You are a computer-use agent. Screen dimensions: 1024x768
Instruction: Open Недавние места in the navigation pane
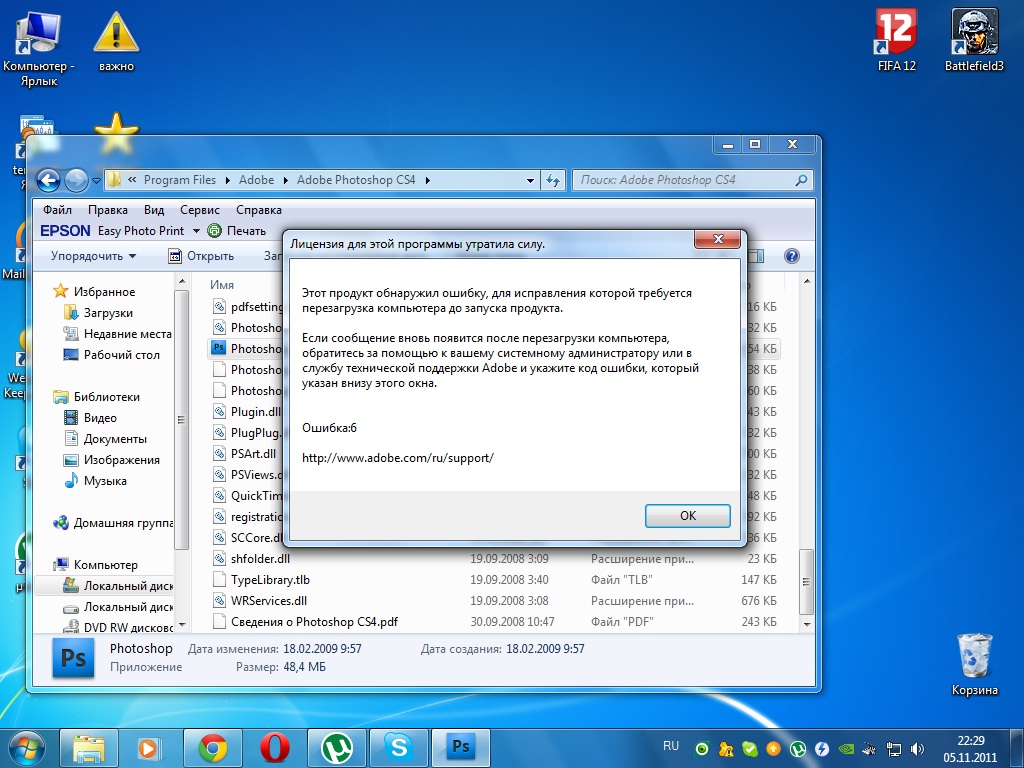(x=118, y=334)
